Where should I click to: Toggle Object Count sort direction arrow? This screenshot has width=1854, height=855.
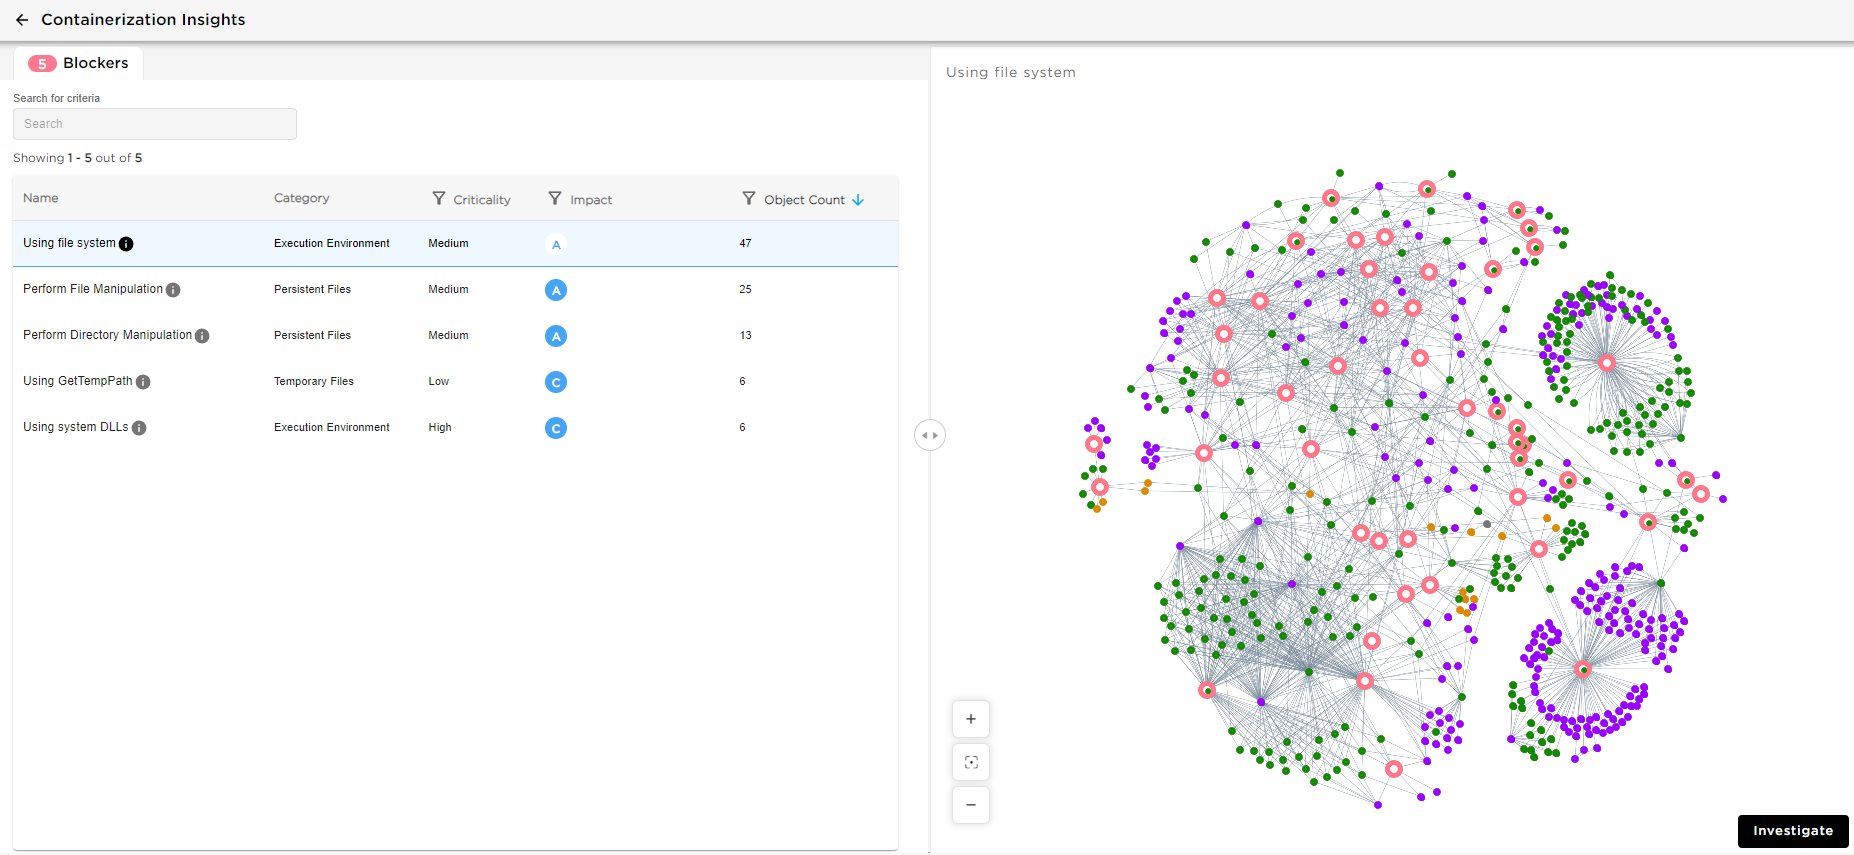[x=858, y=200]
